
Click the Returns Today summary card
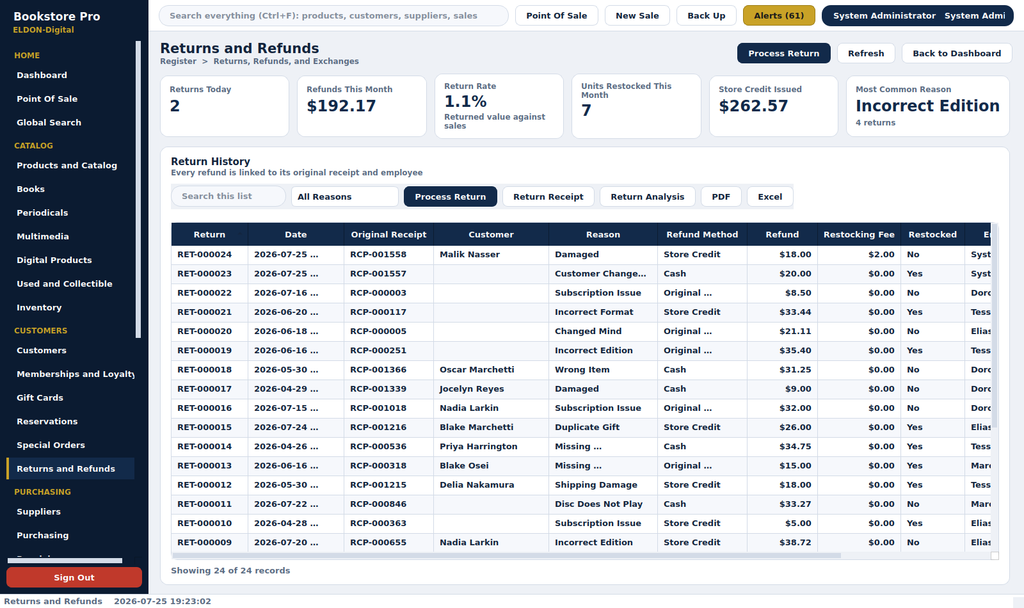[224, 106]
